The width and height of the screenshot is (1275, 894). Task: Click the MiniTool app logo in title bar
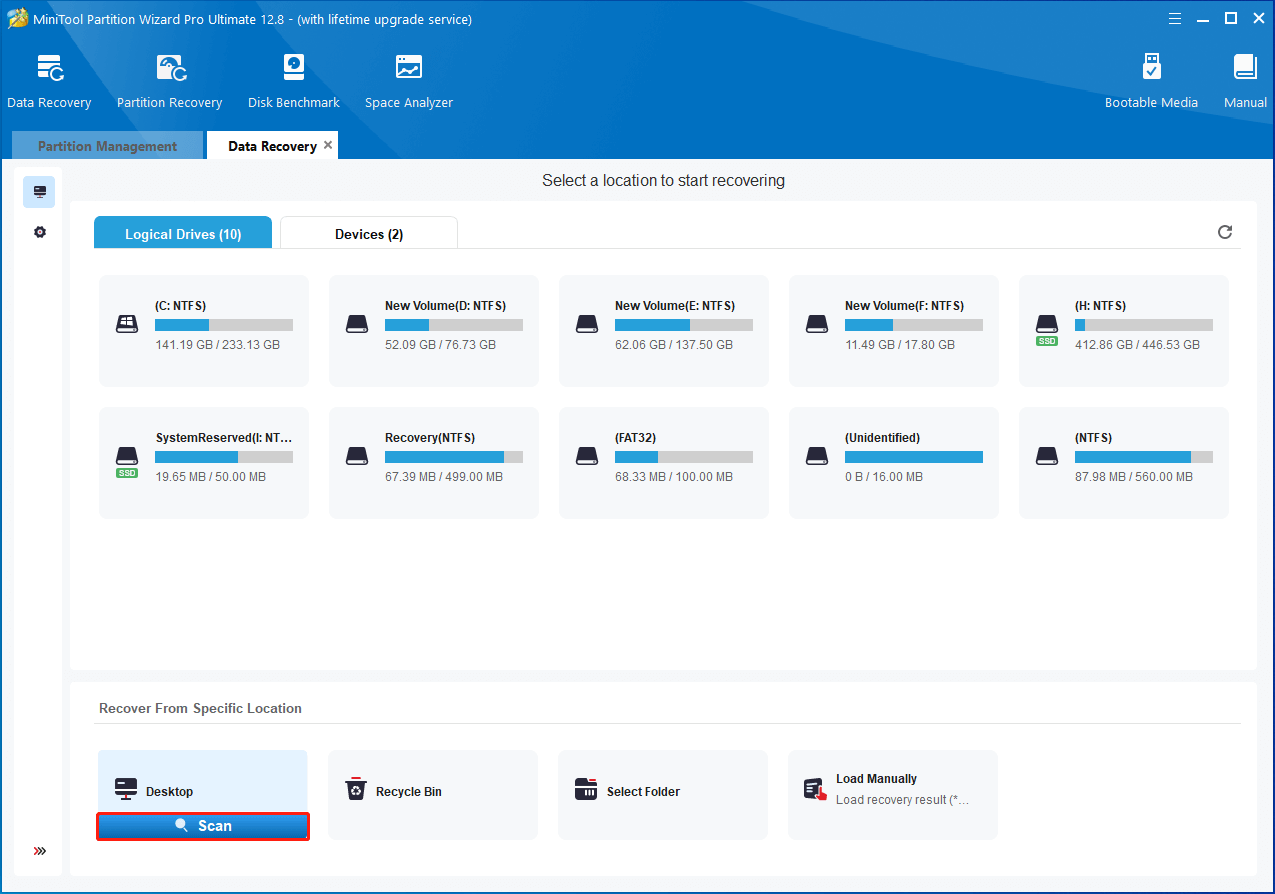coord(18,19)
